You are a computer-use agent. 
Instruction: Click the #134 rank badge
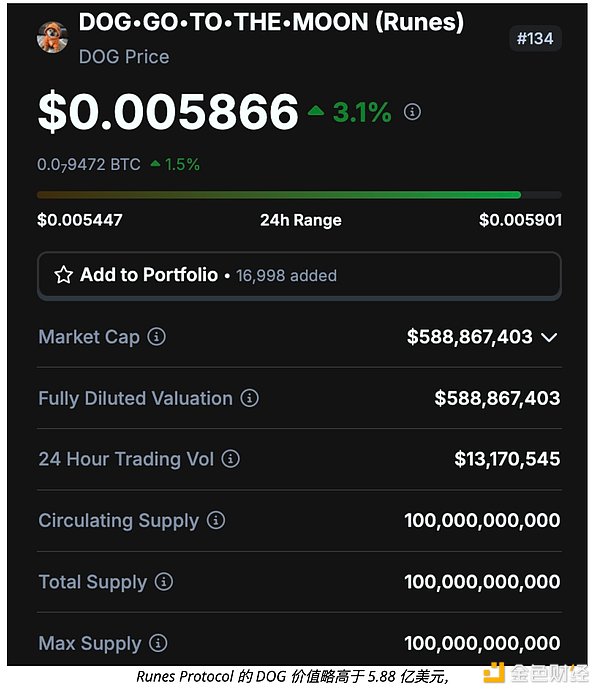pos(535,39)
